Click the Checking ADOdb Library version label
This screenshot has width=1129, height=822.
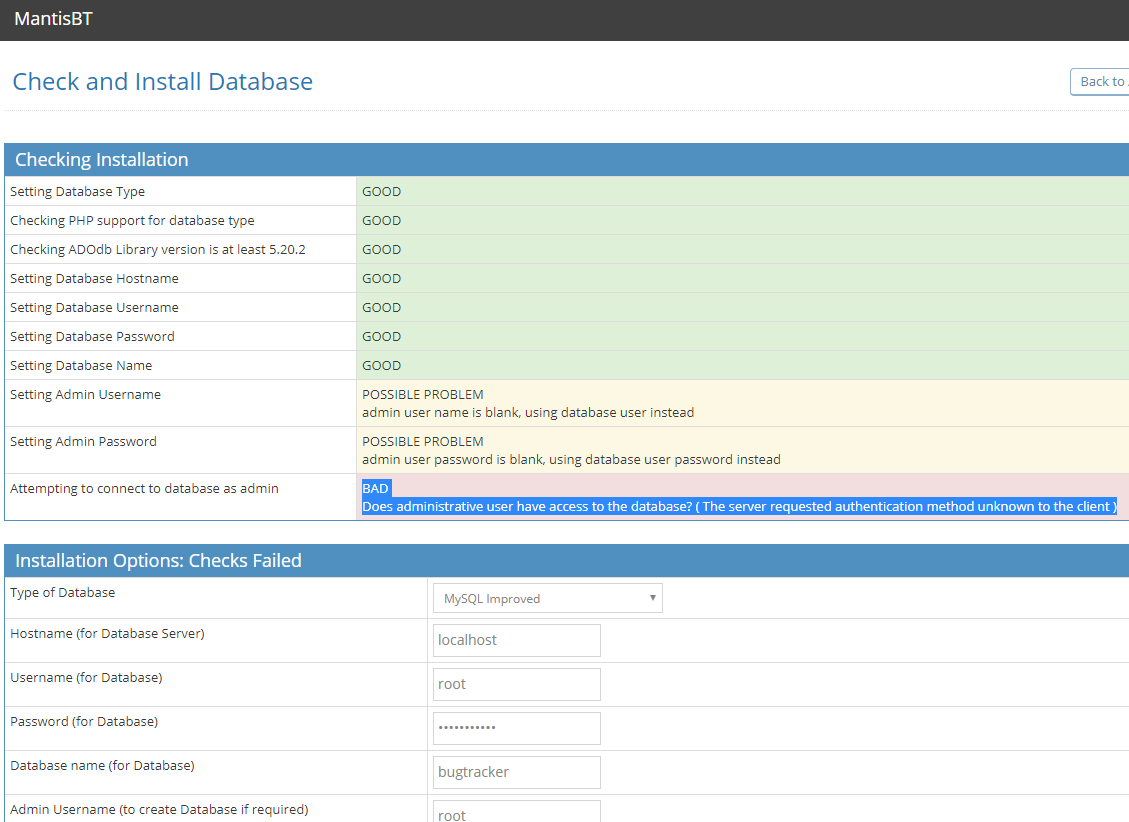pos(157,250)
